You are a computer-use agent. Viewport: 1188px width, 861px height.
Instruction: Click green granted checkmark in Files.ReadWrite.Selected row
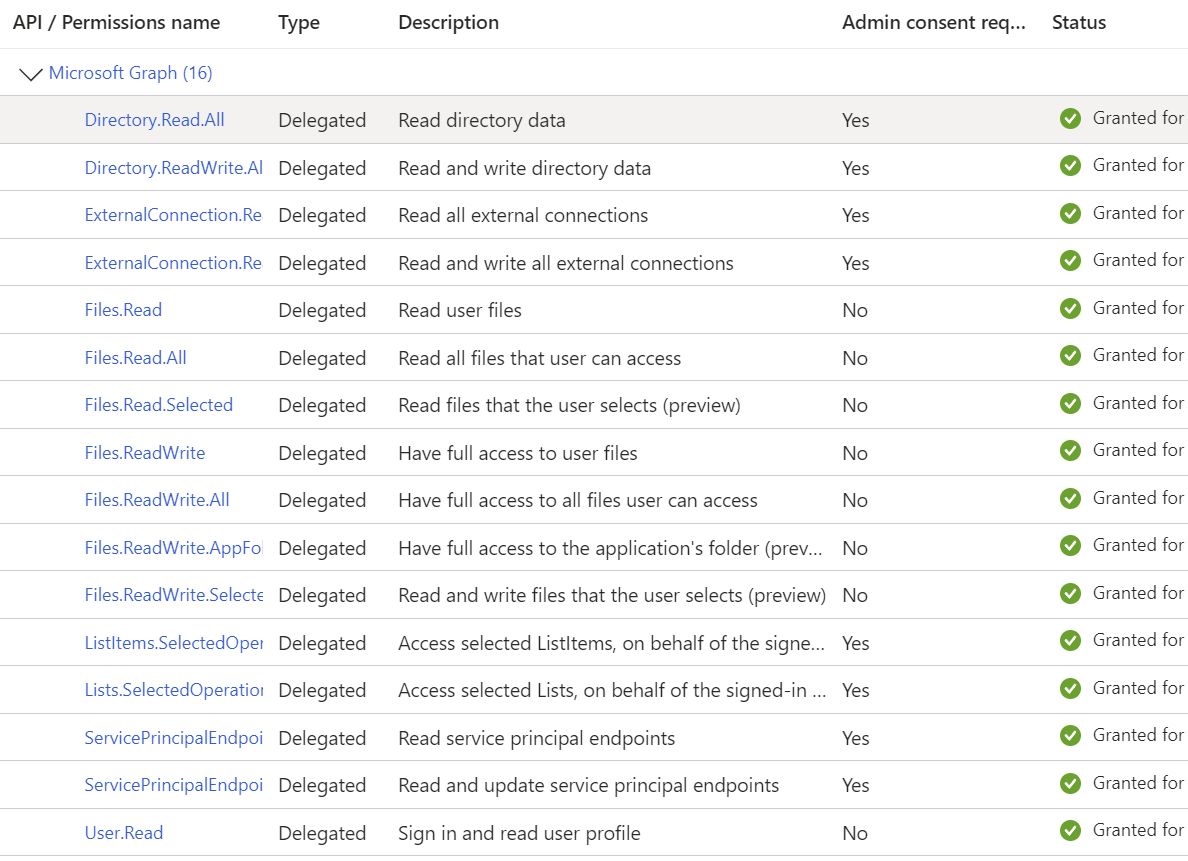[1071, 593]
